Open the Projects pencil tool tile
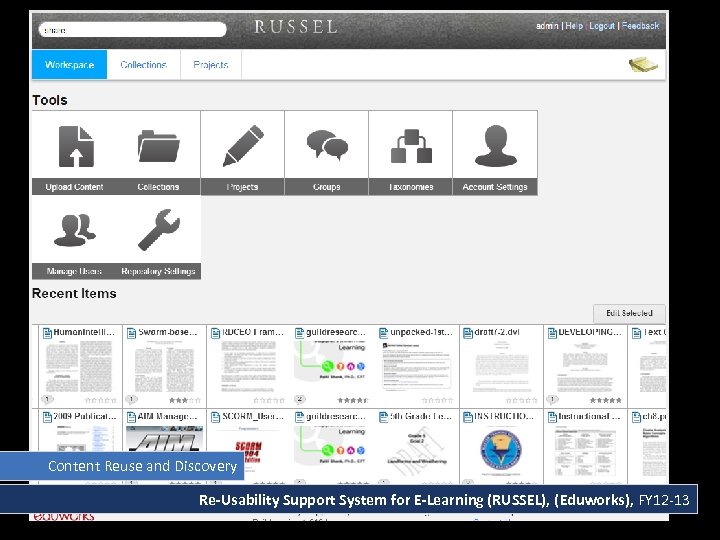 pyautogui.click(x=242, y=153)
